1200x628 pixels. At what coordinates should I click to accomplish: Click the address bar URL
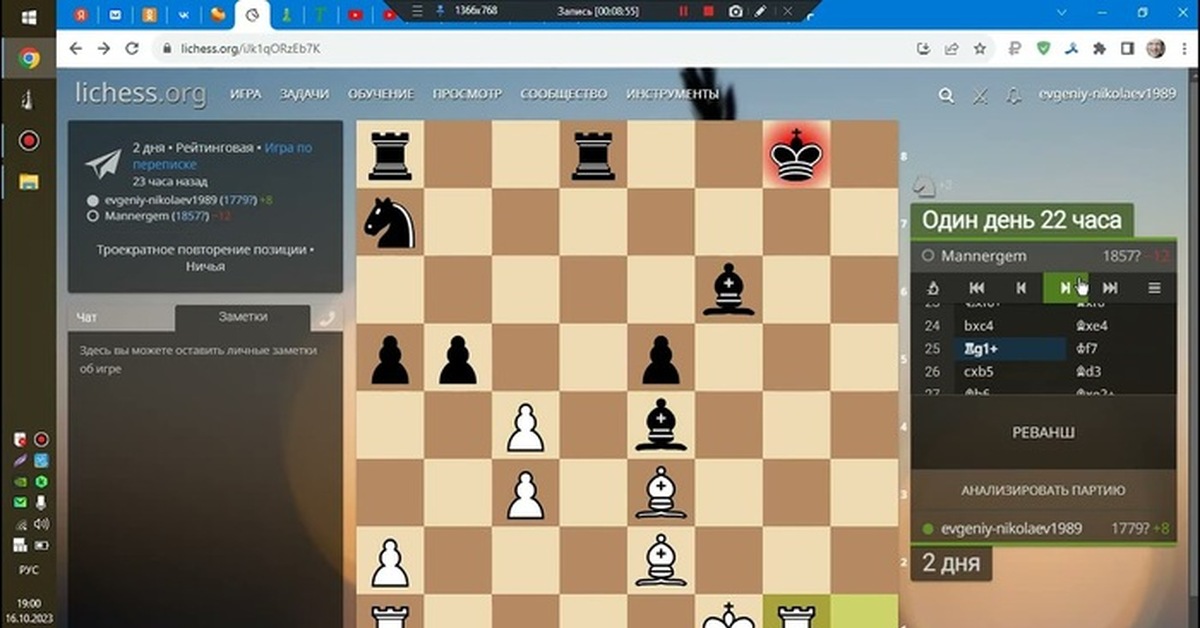(x=251, y=48)
